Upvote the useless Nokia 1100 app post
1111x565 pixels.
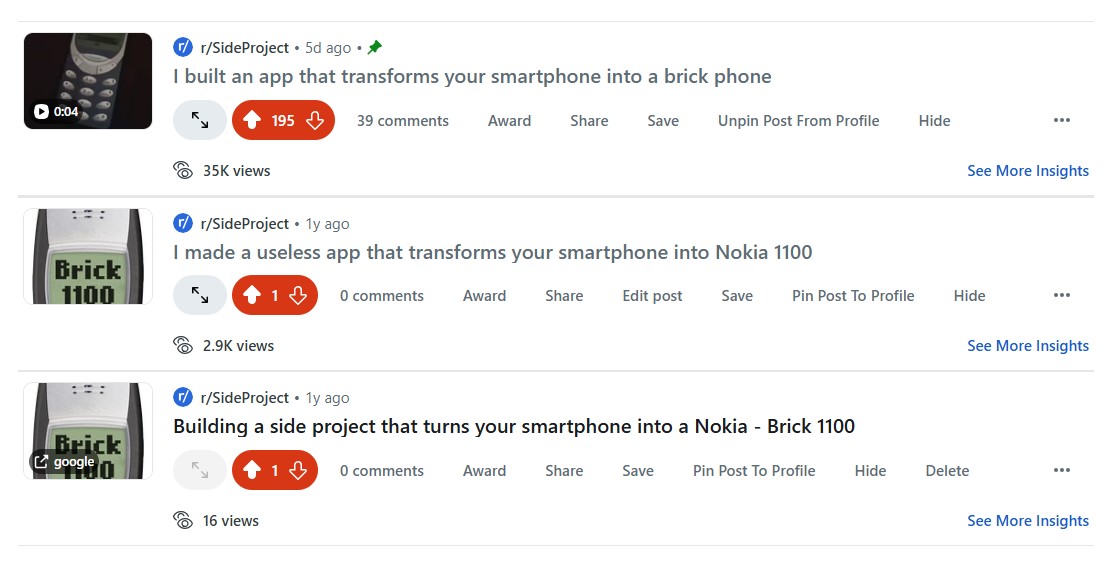[252, 296]
